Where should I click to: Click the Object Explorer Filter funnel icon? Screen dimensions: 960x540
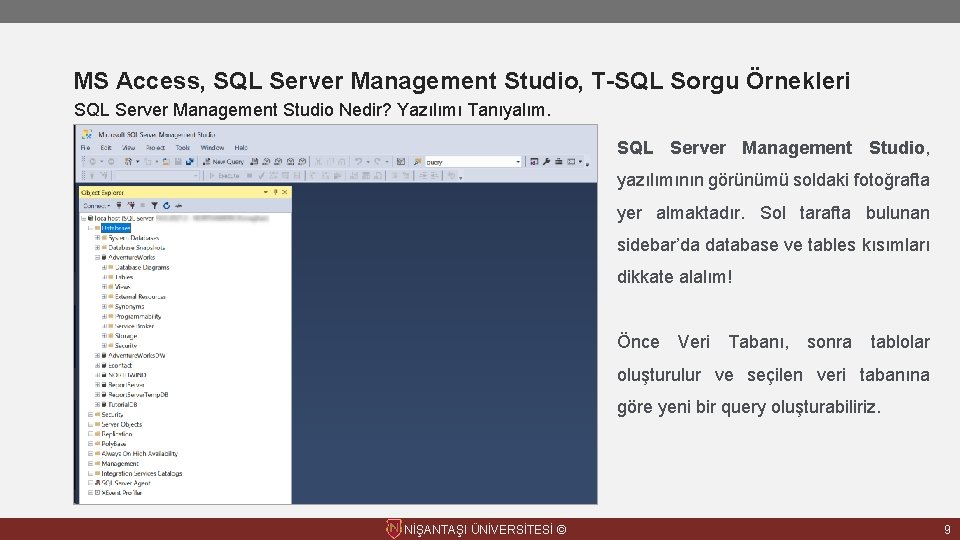(x=154, y=206)
